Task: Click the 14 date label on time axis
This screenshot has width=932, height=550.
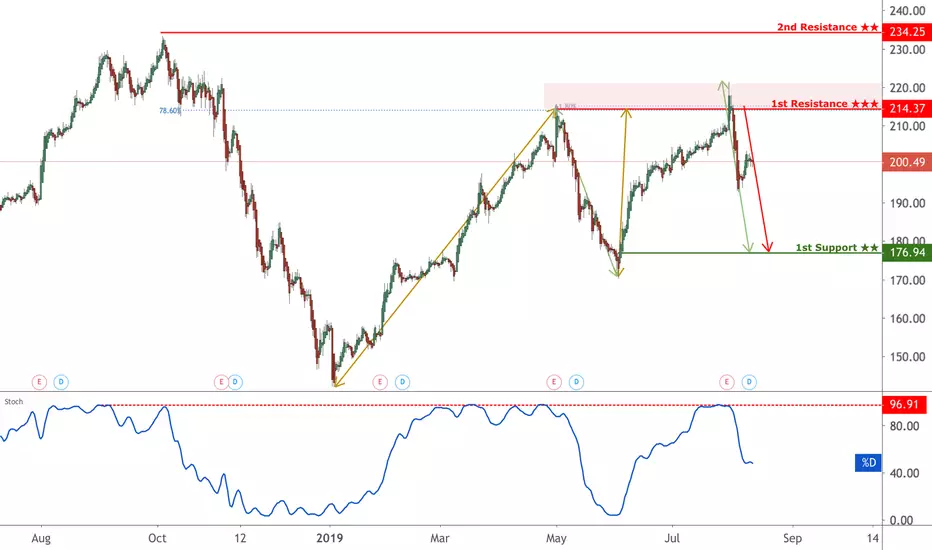Action: pos(873,538)
